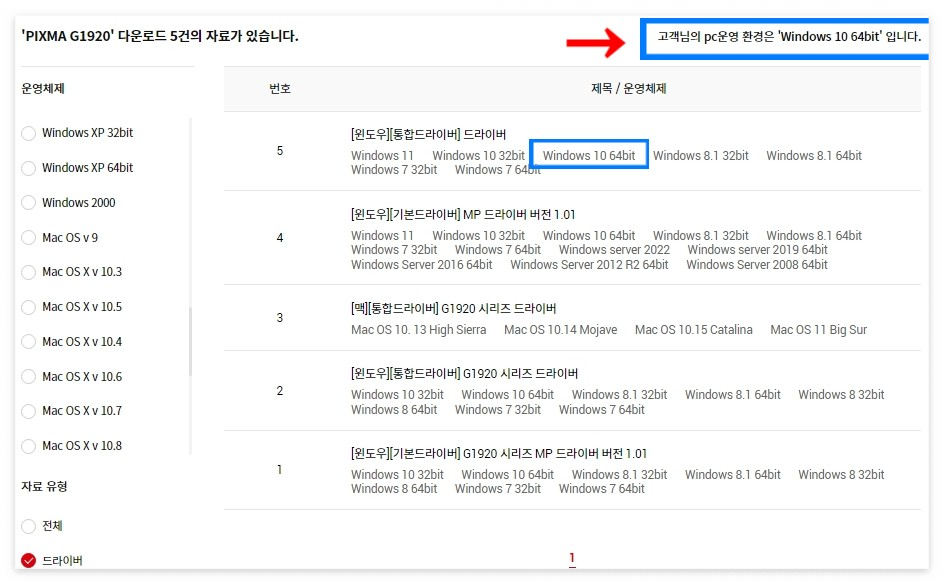Click Windows server 2022 text
The width and height of the screenshot is (944, 584).
point(614,250)
